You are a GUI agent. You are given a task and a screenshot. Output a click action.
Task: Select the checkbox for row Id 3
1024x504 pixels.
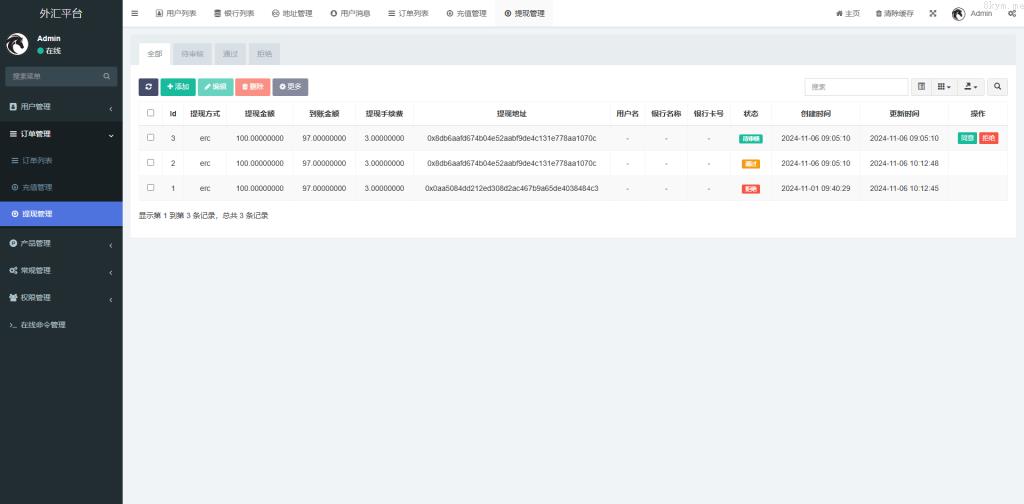pos(151,138)
